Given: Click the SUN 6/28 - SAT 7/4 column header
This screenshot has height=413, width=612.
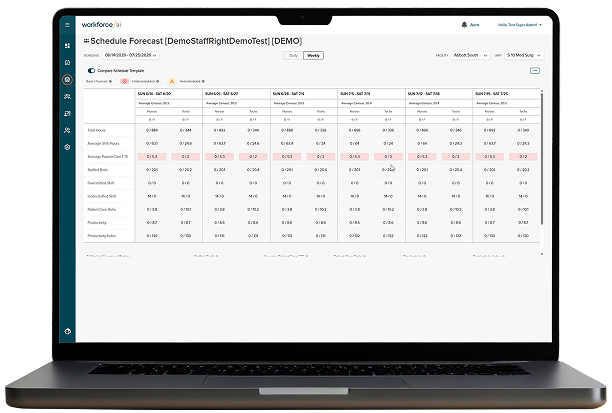Looking at the screenshot, I should pyautogui.click(x=288, y=94).
